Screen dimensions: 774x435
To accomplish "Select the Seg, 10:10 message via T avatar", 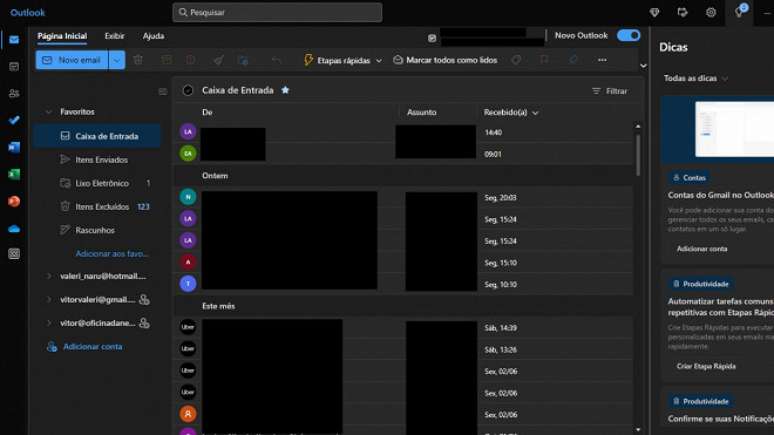I will pyautogui.click(x=188, y=284).
